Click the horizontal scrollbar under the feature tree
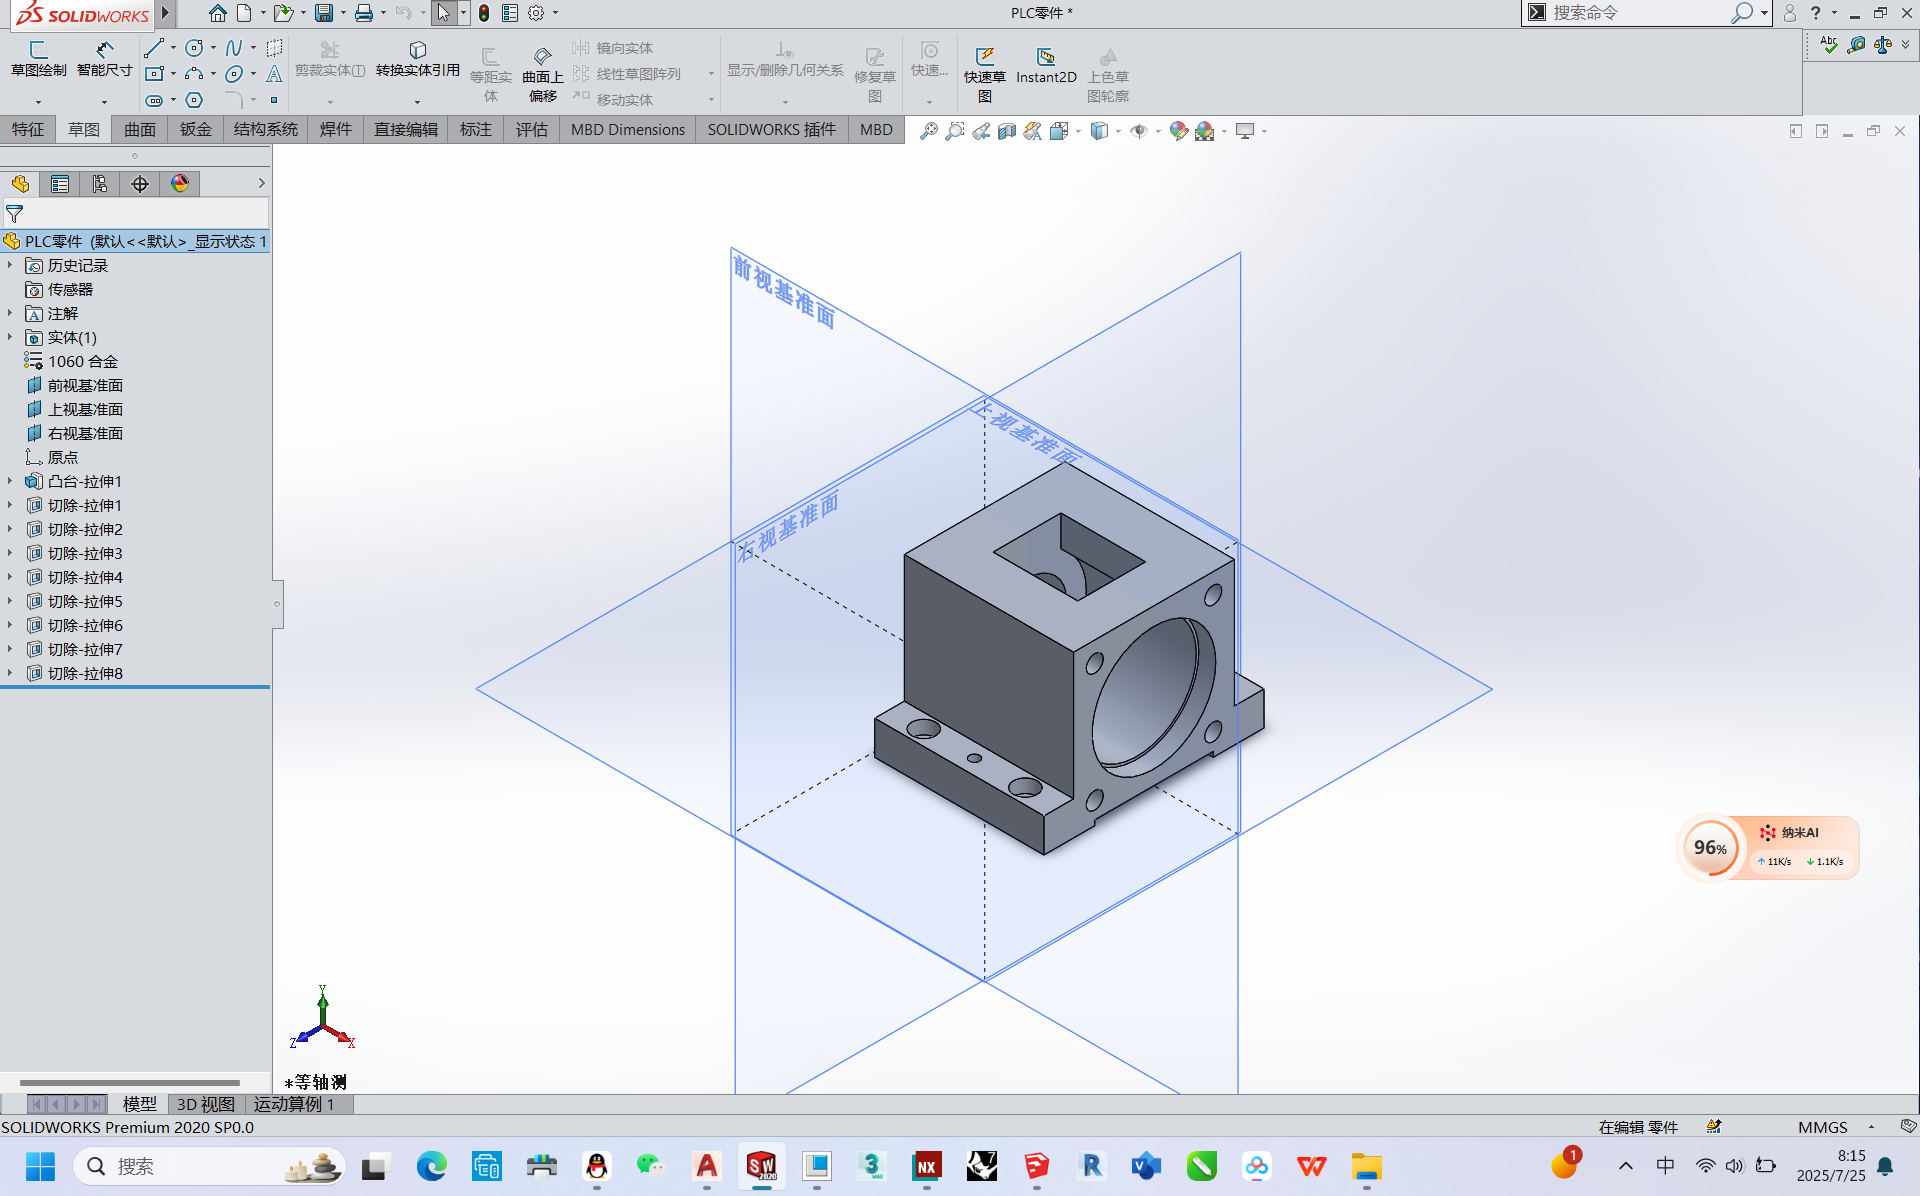 click(130, 1082)
